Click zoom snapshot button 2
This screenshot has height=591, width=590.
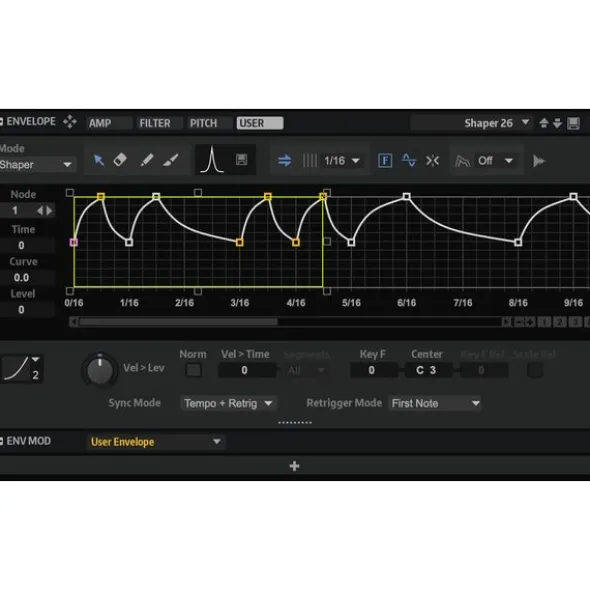pyautogui.click(x=560, y=322)
